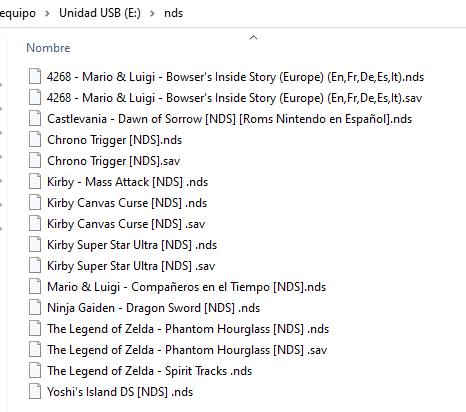Click the nds folder breadcrumb segment
This screenshot has width=466, height=412.
coord(173,13)
